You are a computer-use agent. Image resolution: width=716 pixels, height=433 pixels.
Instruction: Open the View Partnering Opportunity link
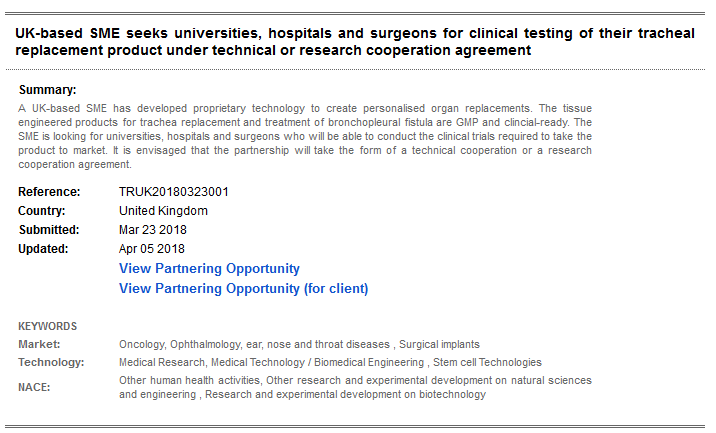209,269
